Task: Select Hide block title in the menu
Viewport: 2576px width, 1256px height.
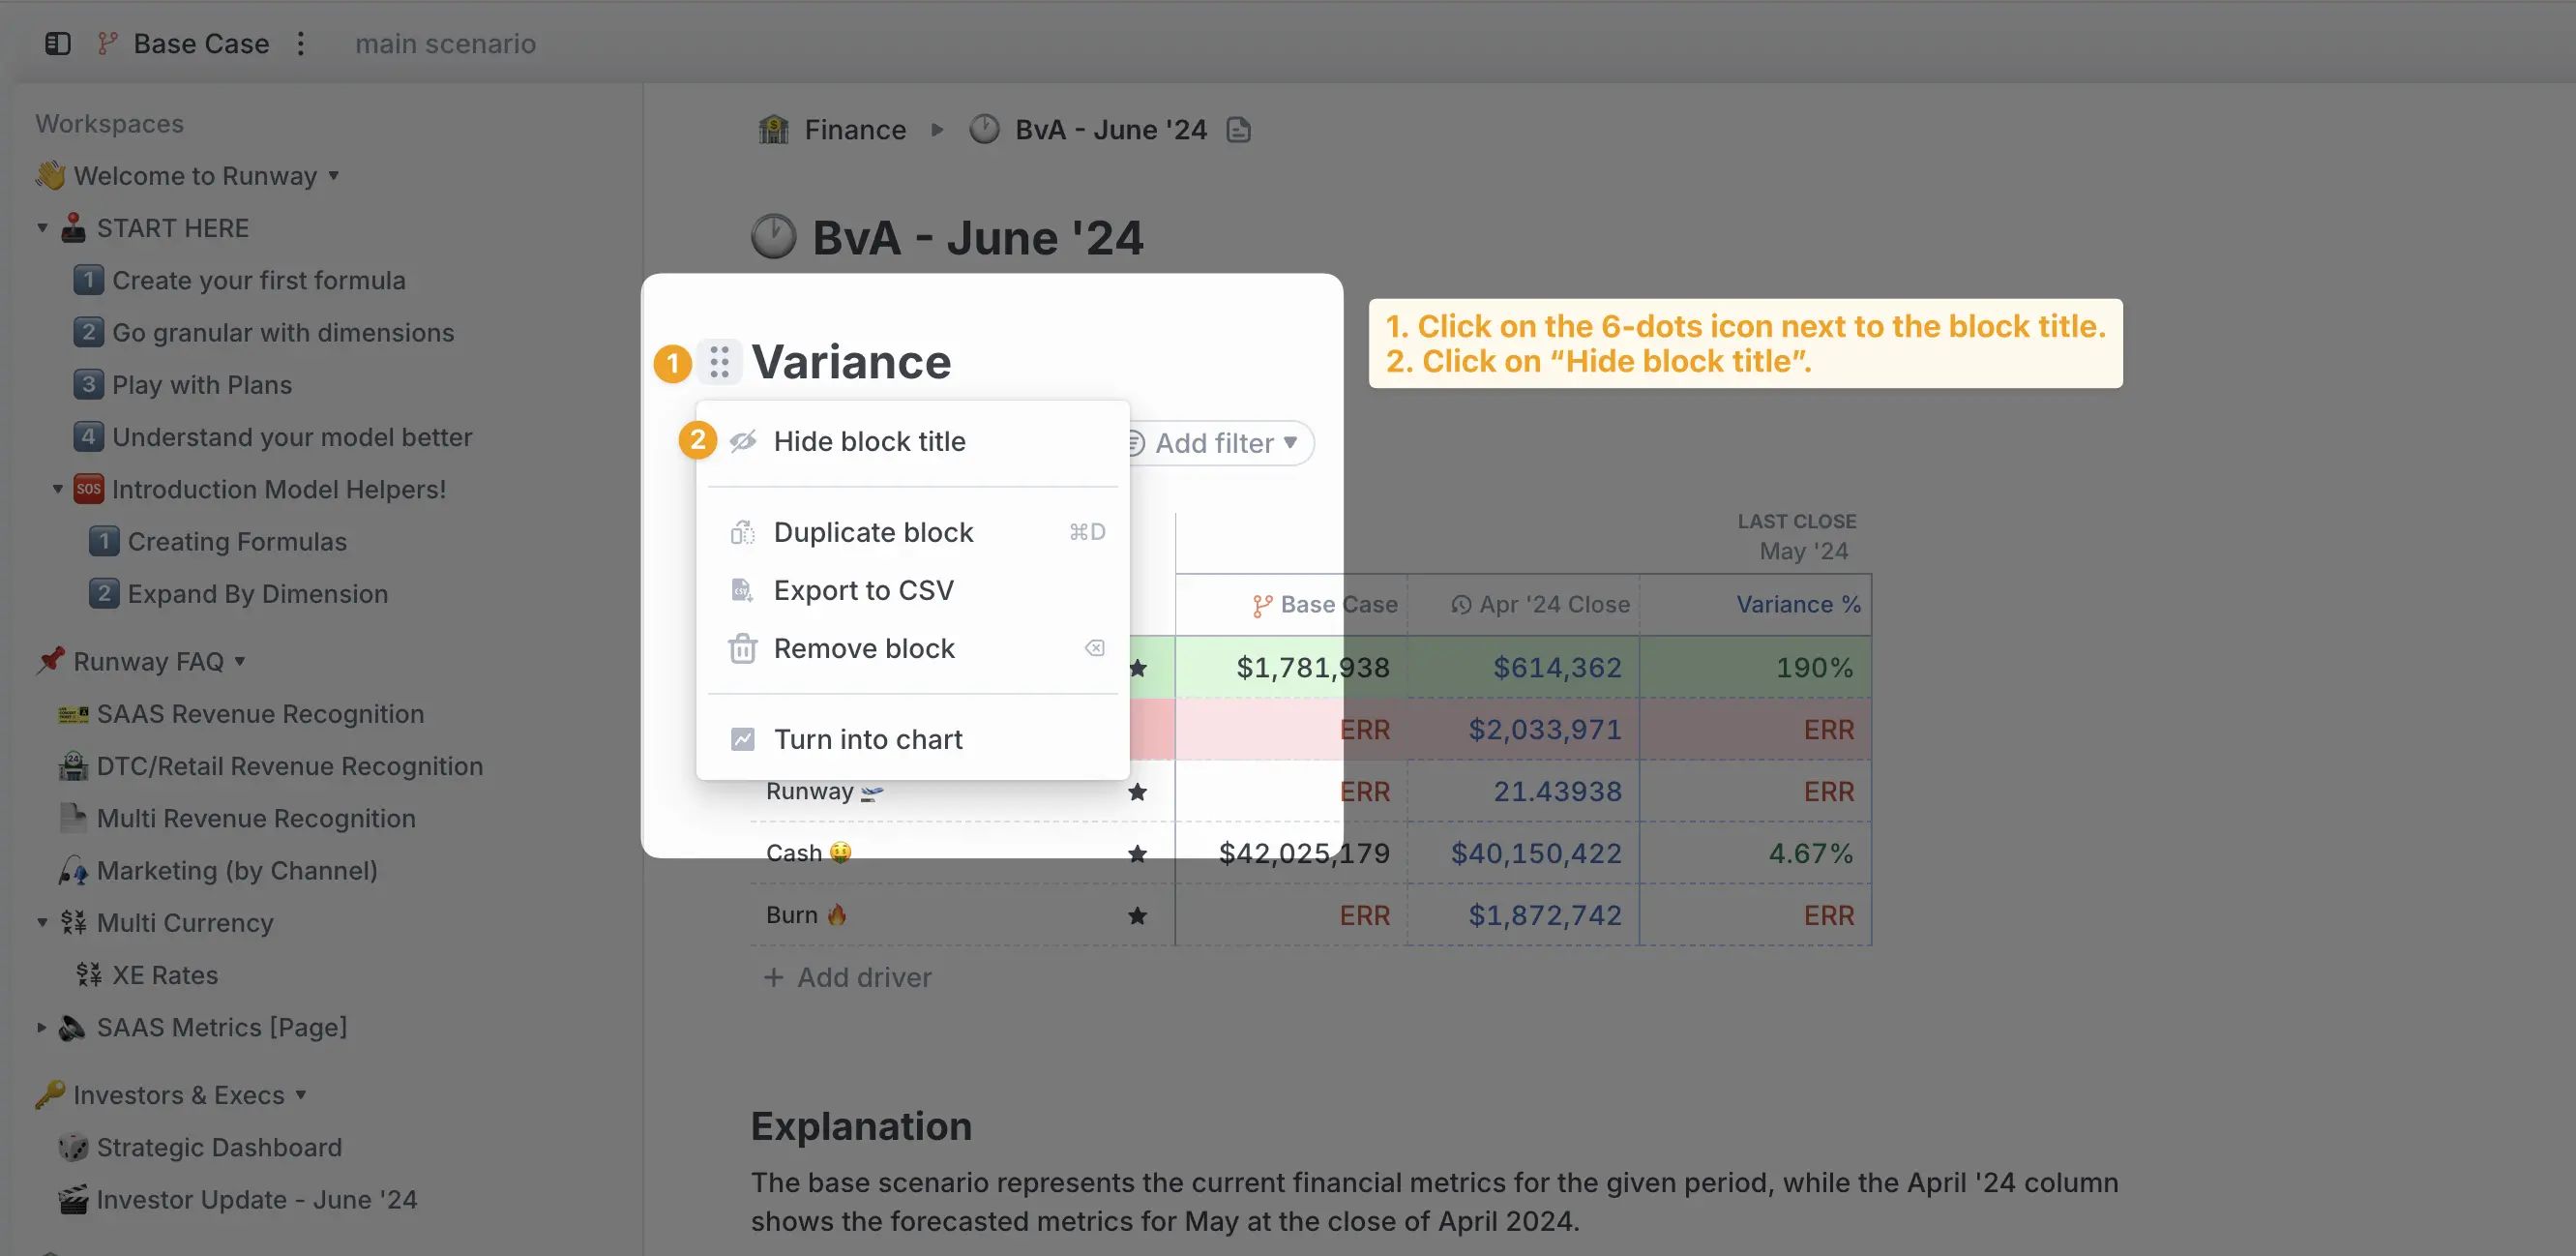Action: 912,441
